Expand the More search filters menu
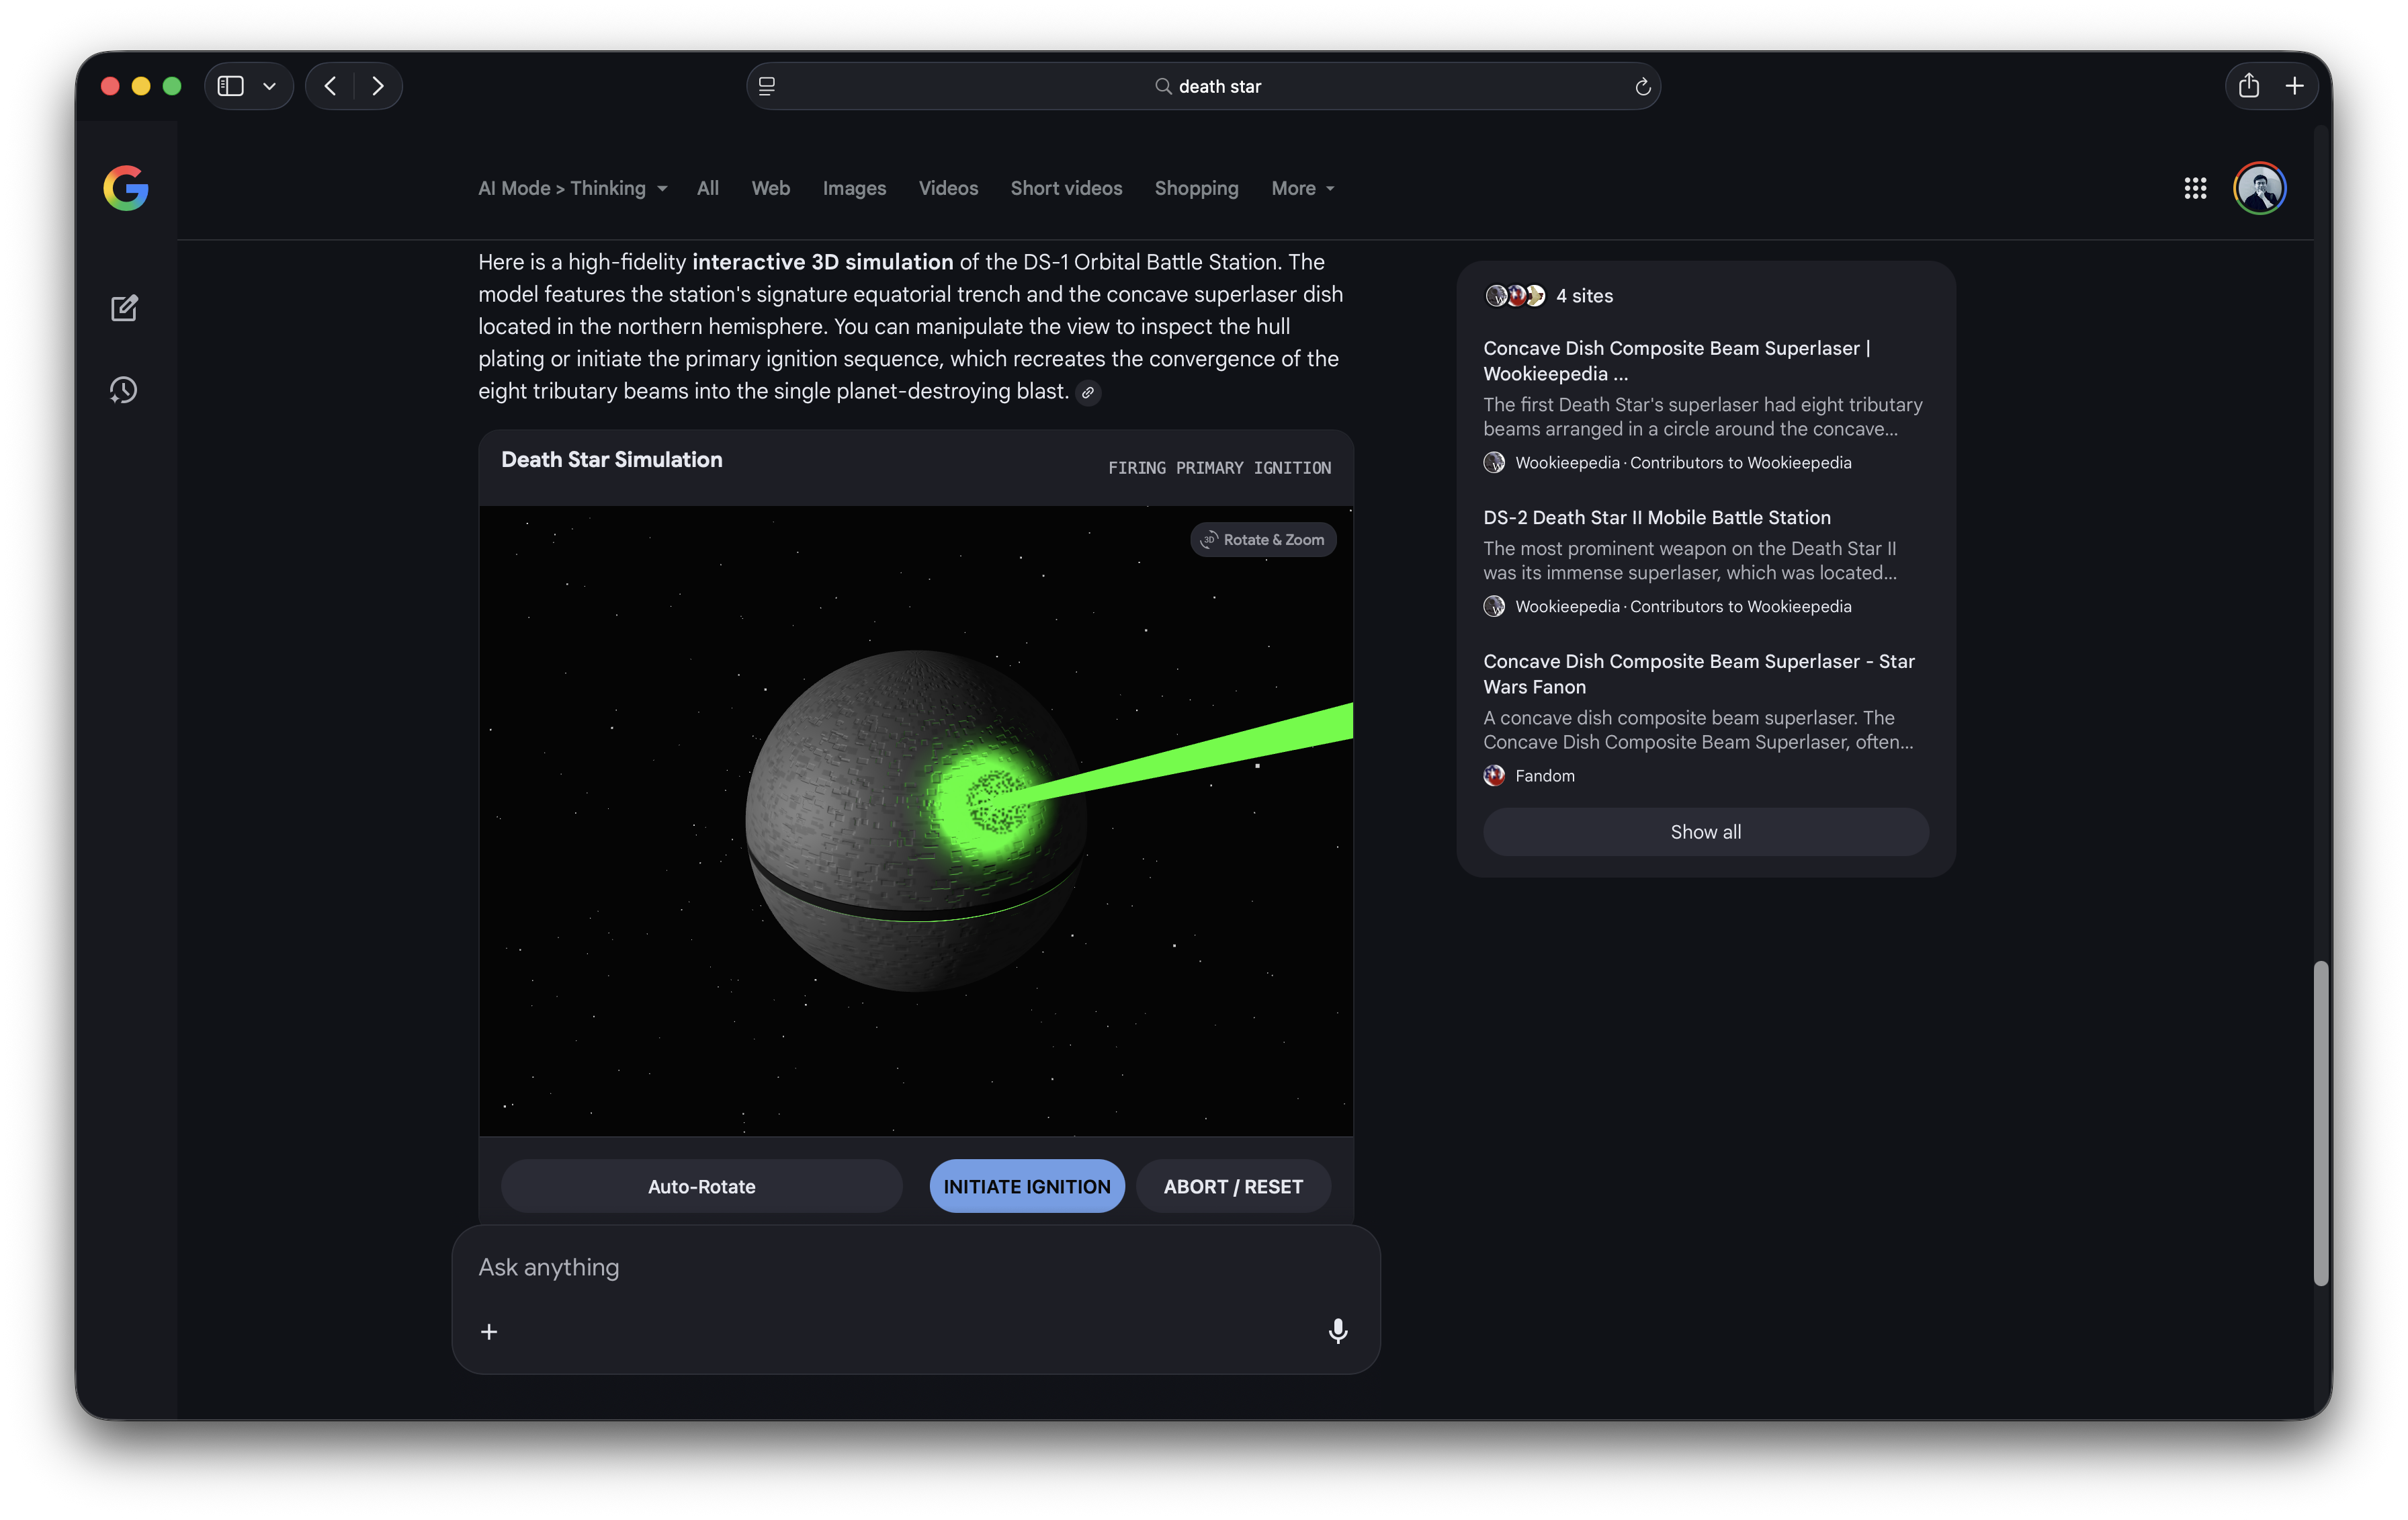The image size is (2408, 1520). 1303,188
